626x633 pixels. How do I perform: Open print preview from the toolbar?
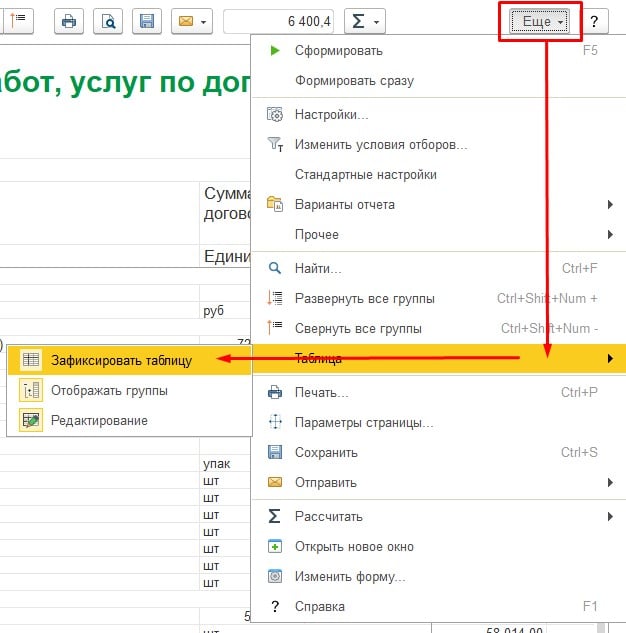(x=108, y=20)
